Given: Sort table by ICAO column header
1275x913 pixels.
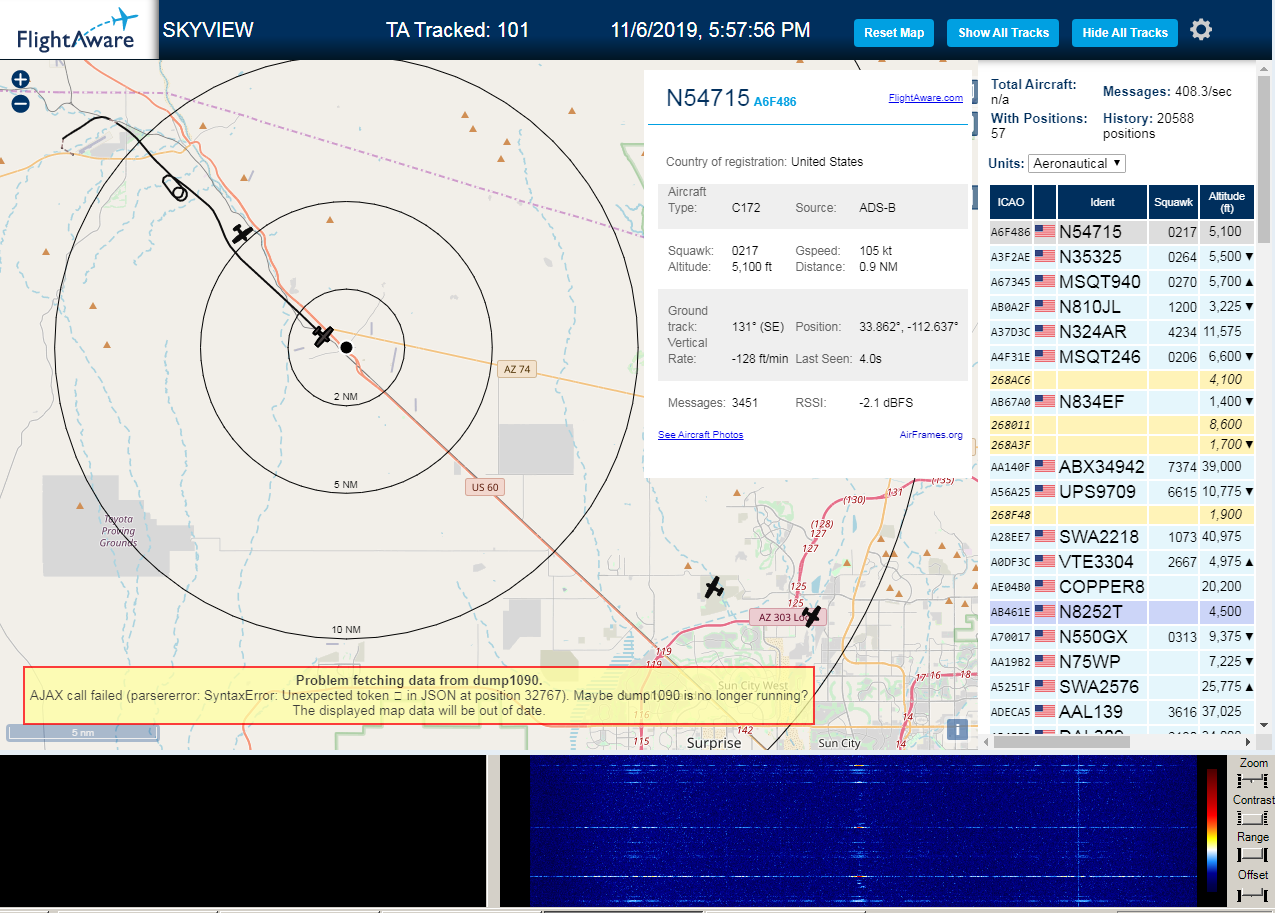Looking at the screenshot, I should tap(1011, 202).
